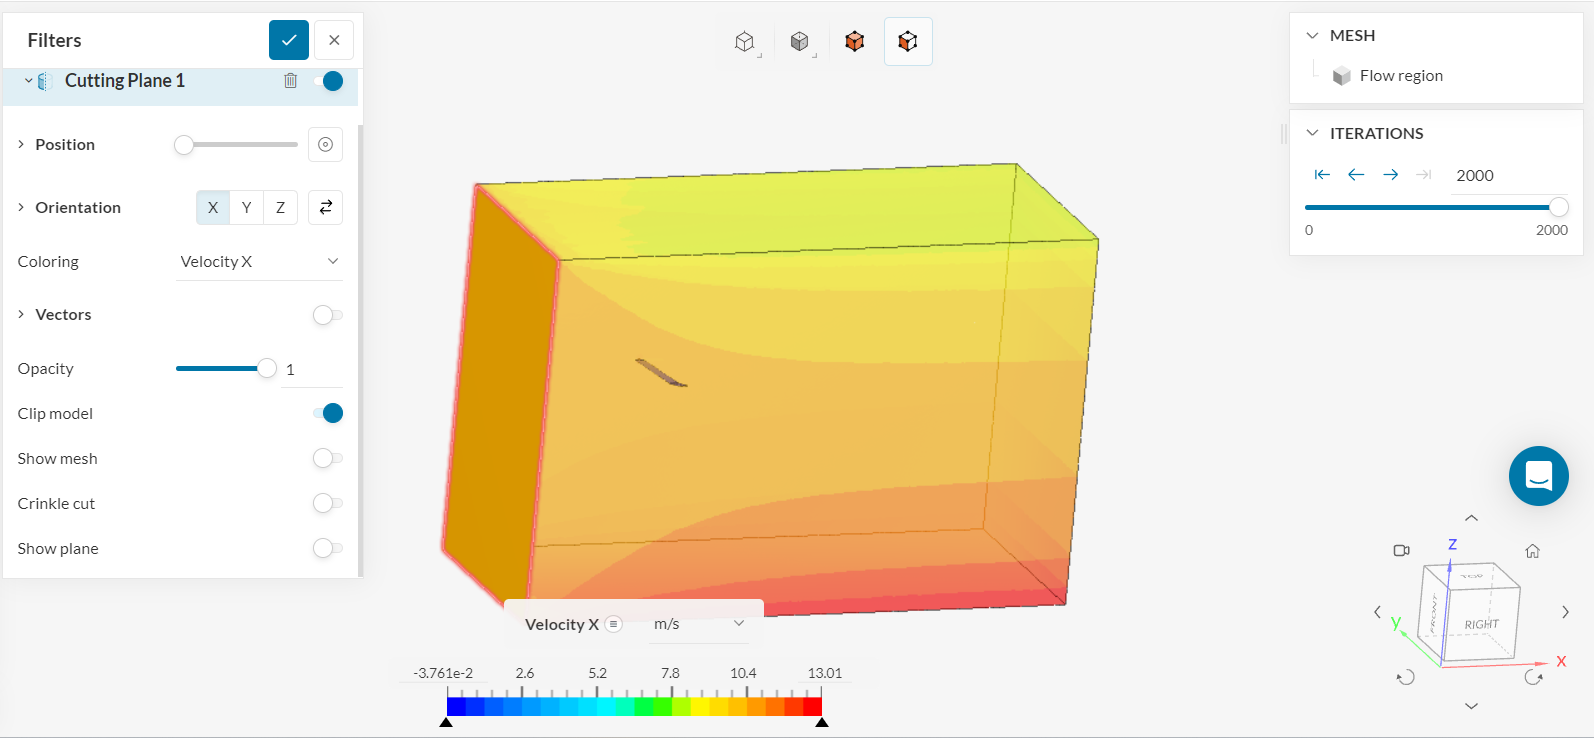Image resolution: width=1594 pixels, height=738 pixels.
Task: Click the Velocity X legend title
Action: tap(562, 624)
